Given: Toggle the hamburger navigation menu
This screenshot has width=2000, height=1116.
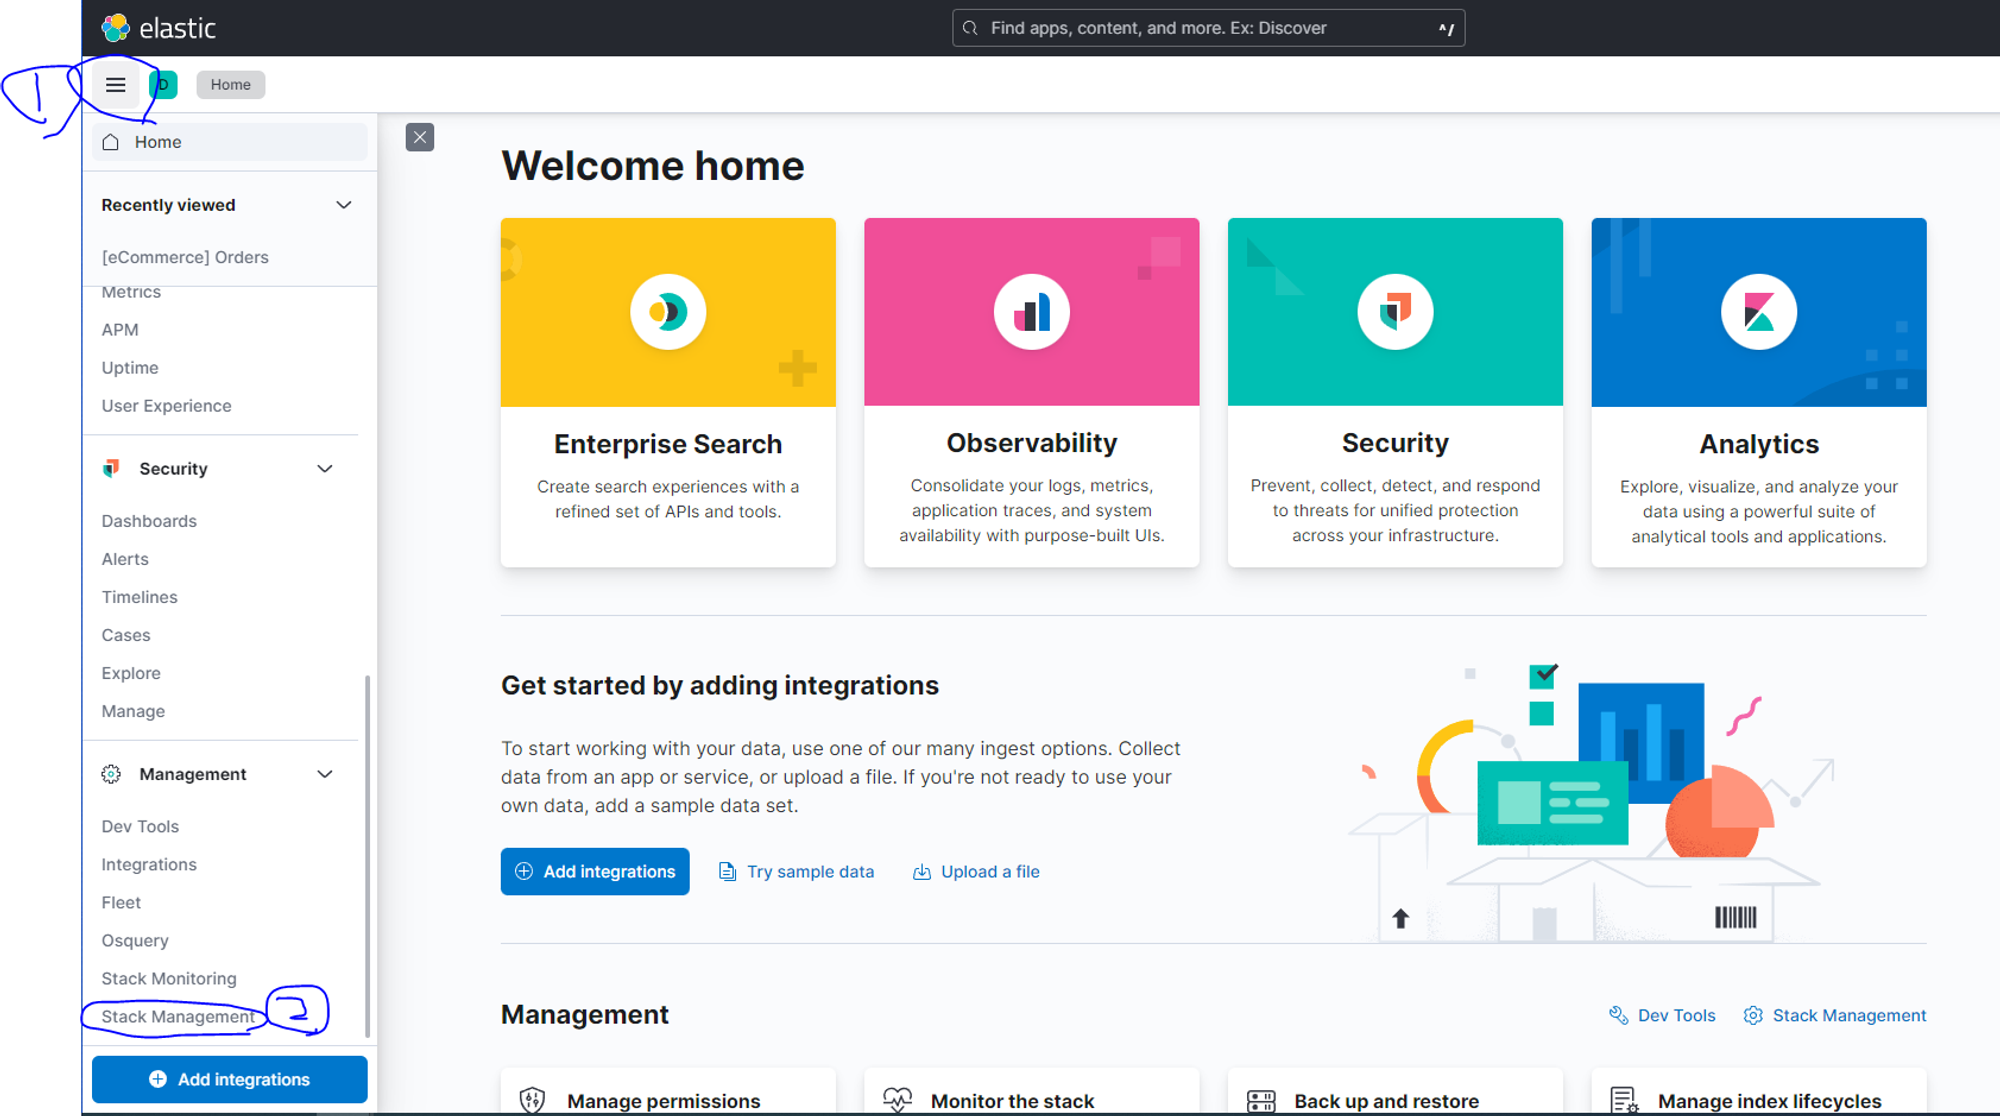Looking at the screenshot, I should (116, 85).
